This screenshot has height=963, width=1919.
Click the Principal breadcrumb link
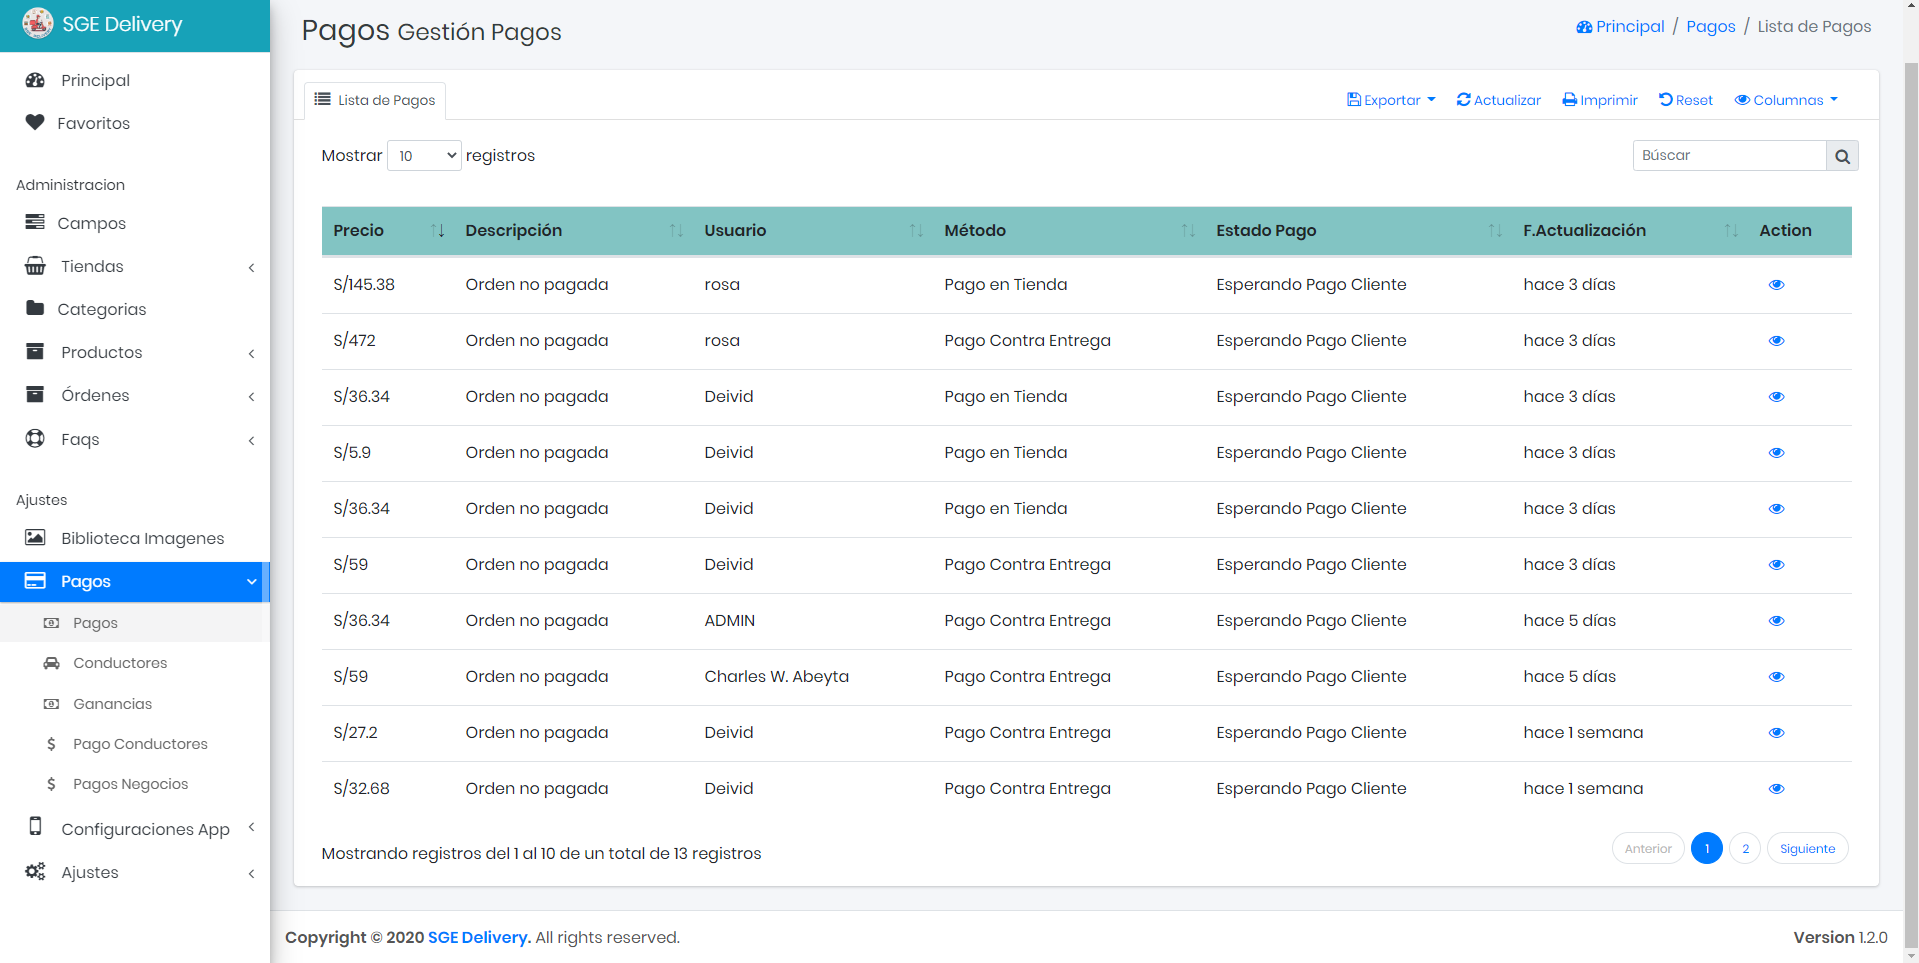[1620, 27]
